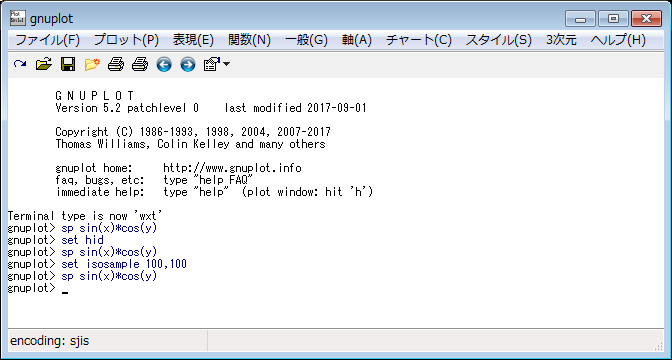Image resolution: width=672 pixels, height=360 pixels.
Task: Open the 関数(N) menu
Action: (x=249, y=40)
